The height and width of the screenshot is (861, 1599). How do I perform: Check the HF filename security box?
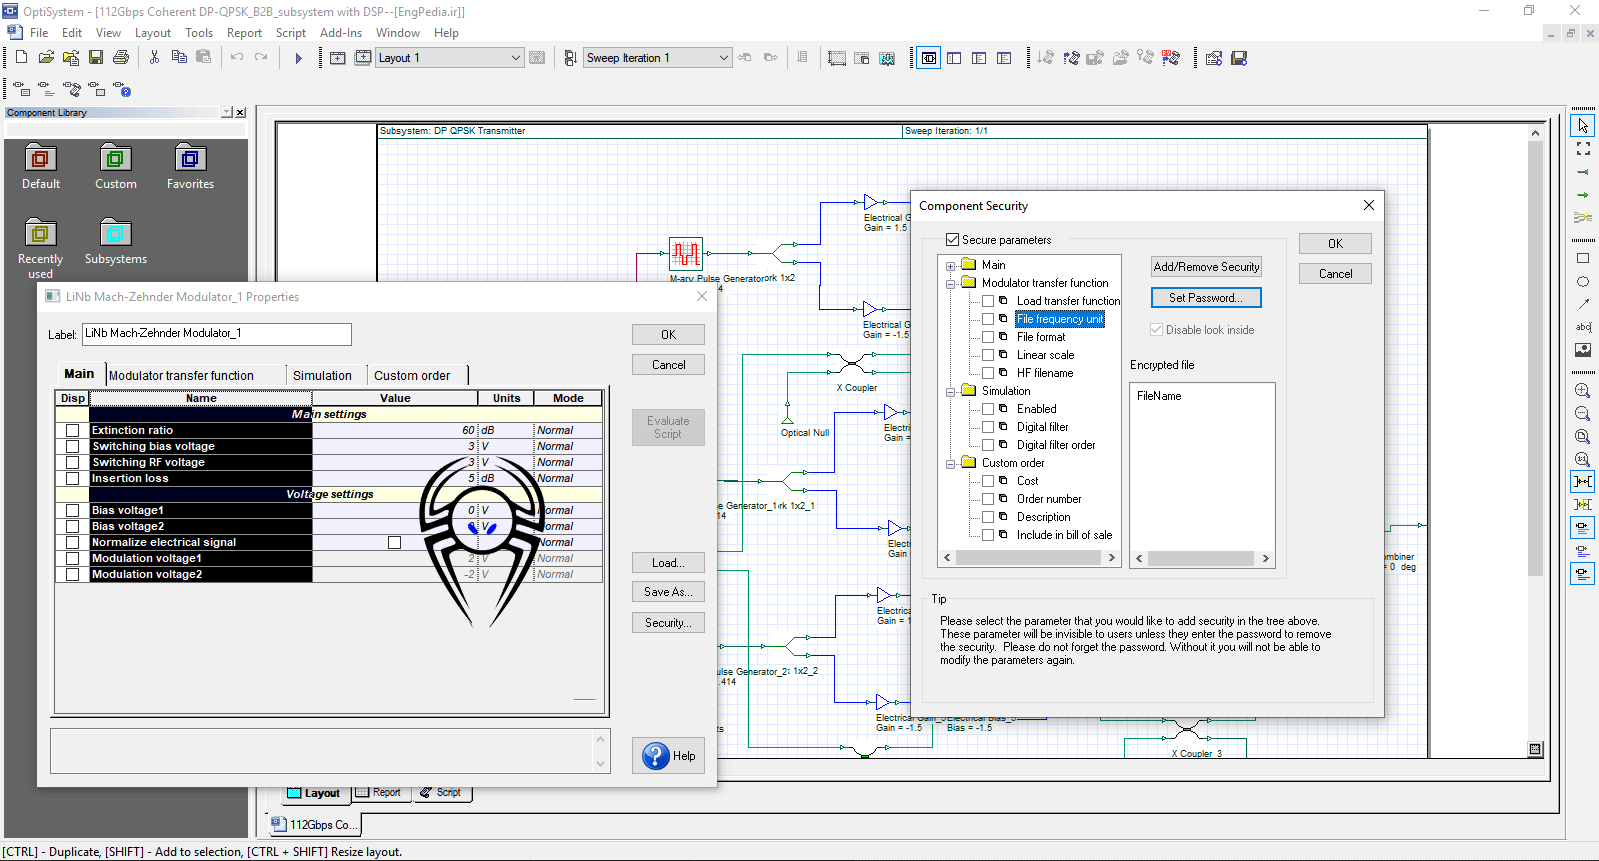[988, 373]
